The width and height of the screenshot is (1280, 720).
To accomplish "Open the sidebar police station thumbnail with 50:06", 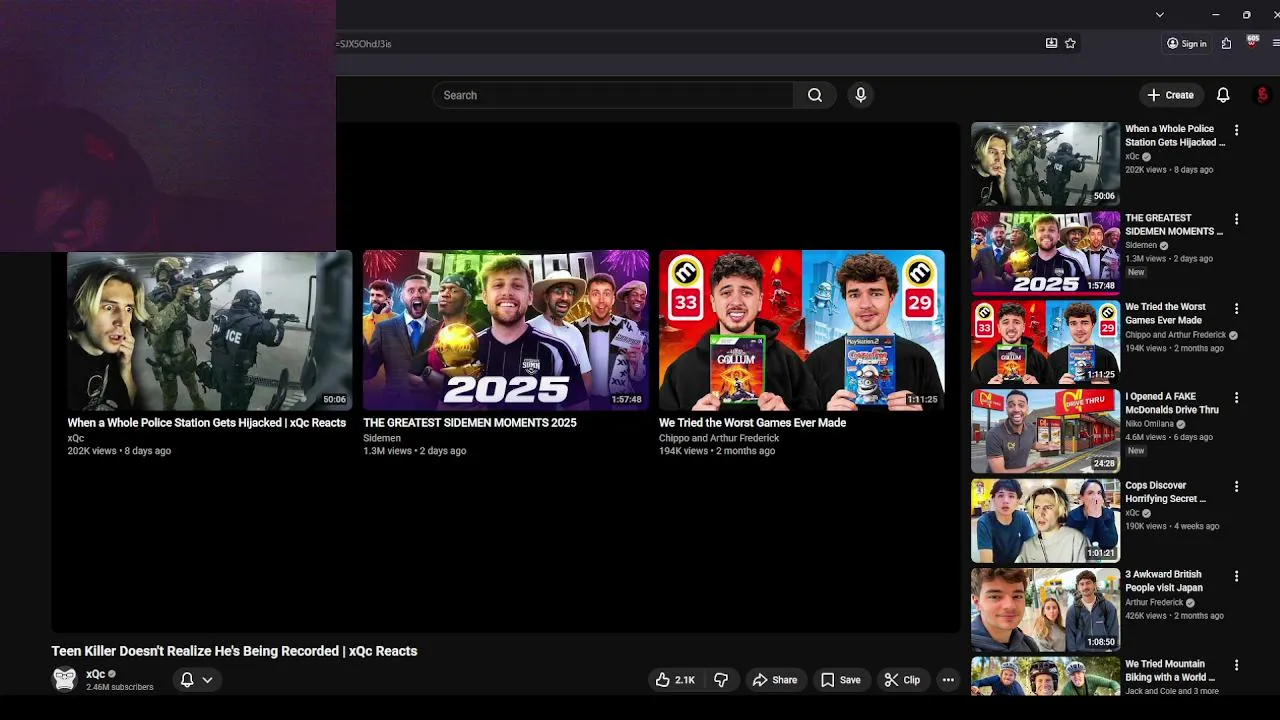I will [1045, 164].
